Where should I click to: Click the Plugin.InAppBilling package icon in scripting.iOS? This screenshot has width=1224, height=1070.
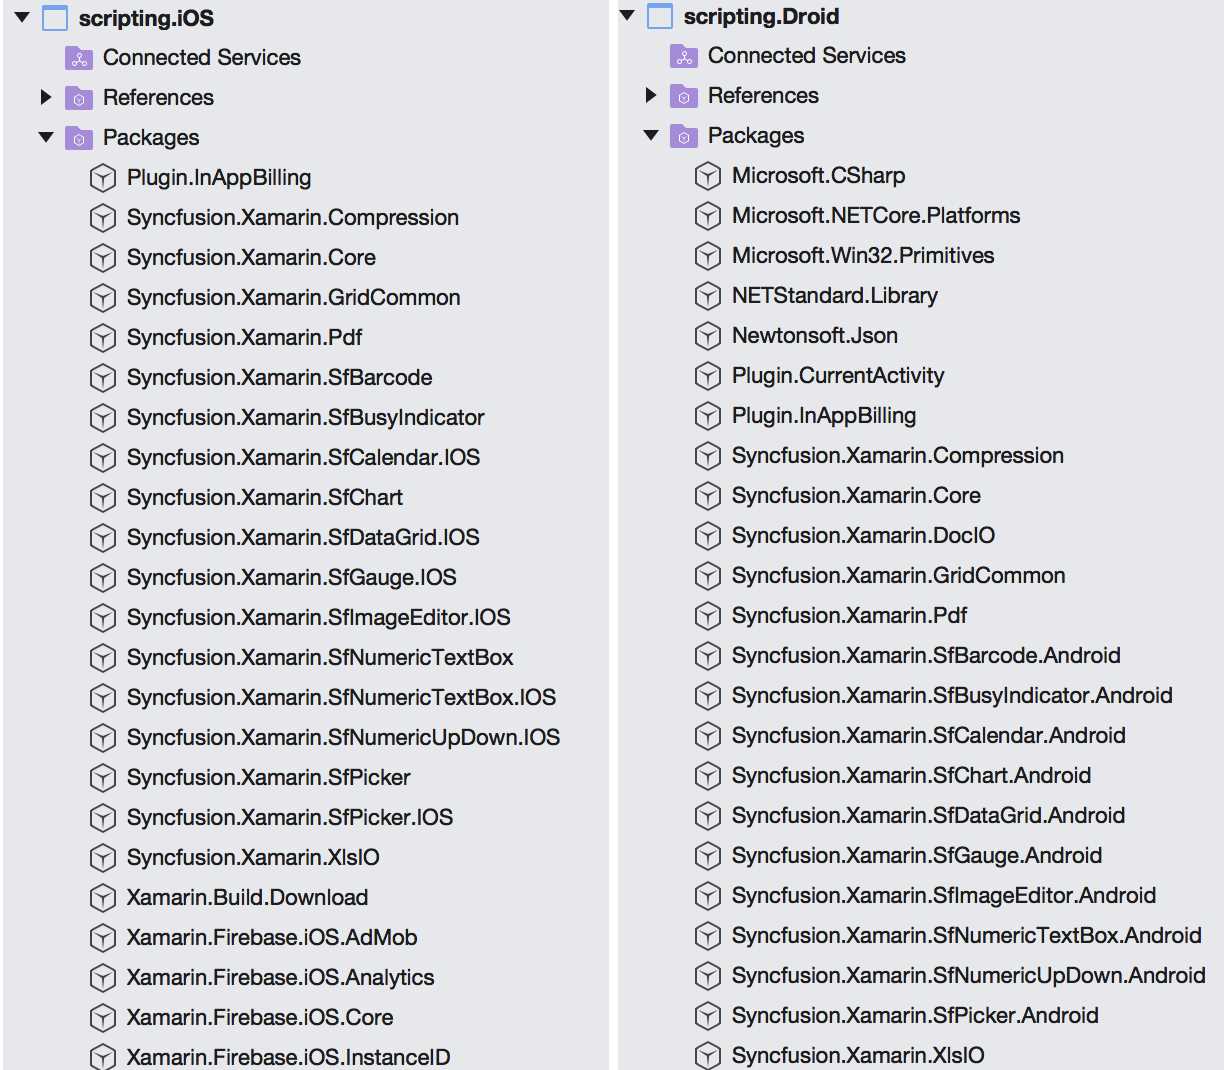click(103, 177)
